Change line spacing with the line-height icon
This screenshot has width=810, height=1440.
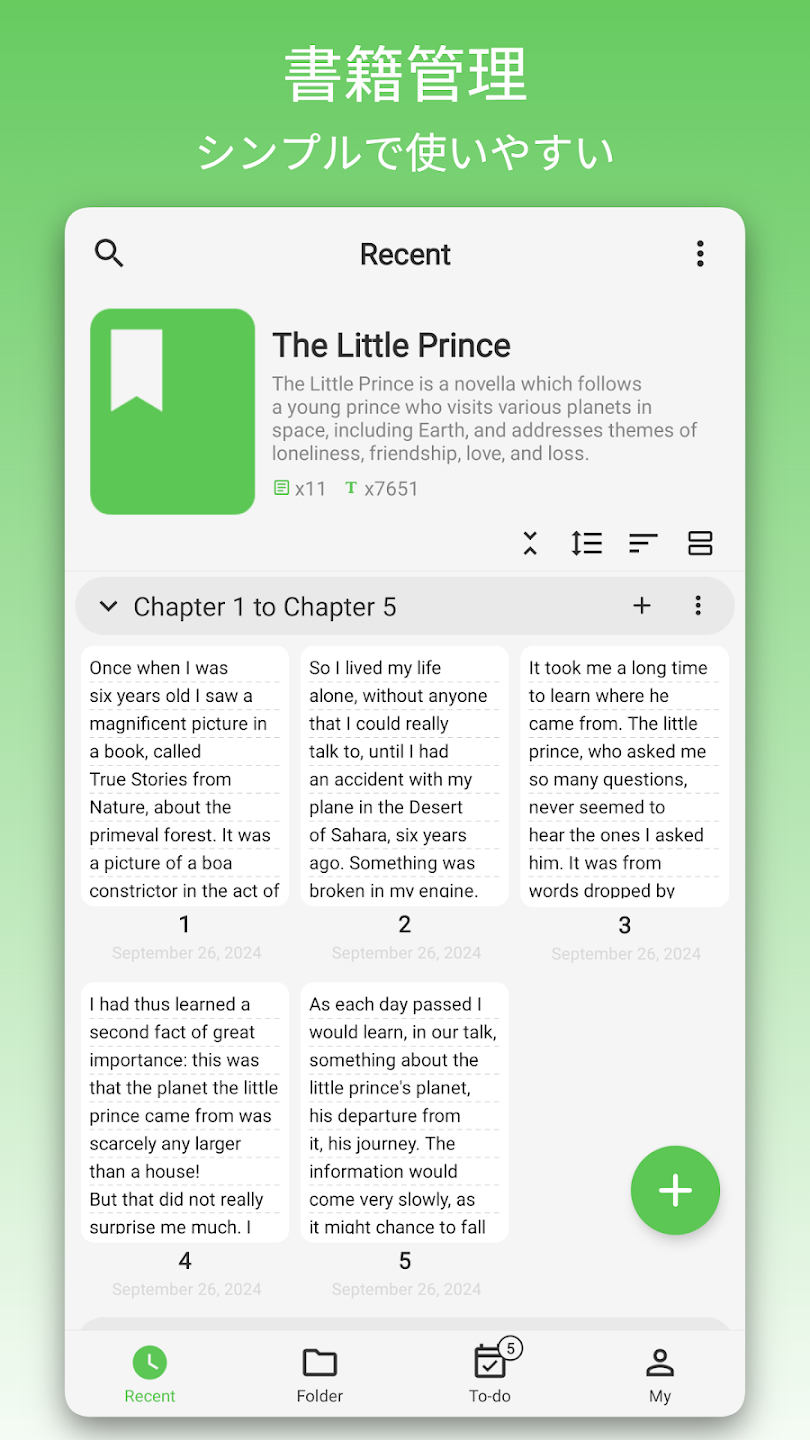pos(586,543)
